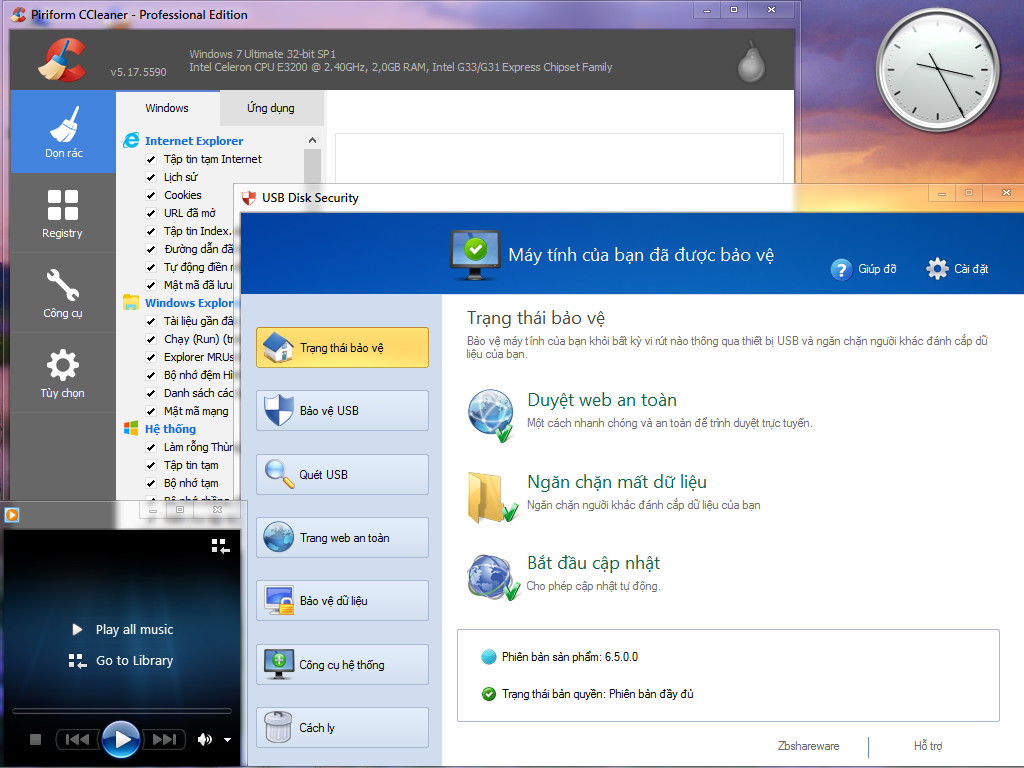Open the Registry section in CCleaner
Viewport: 1024px width, 768px height.
pos(63,213)
